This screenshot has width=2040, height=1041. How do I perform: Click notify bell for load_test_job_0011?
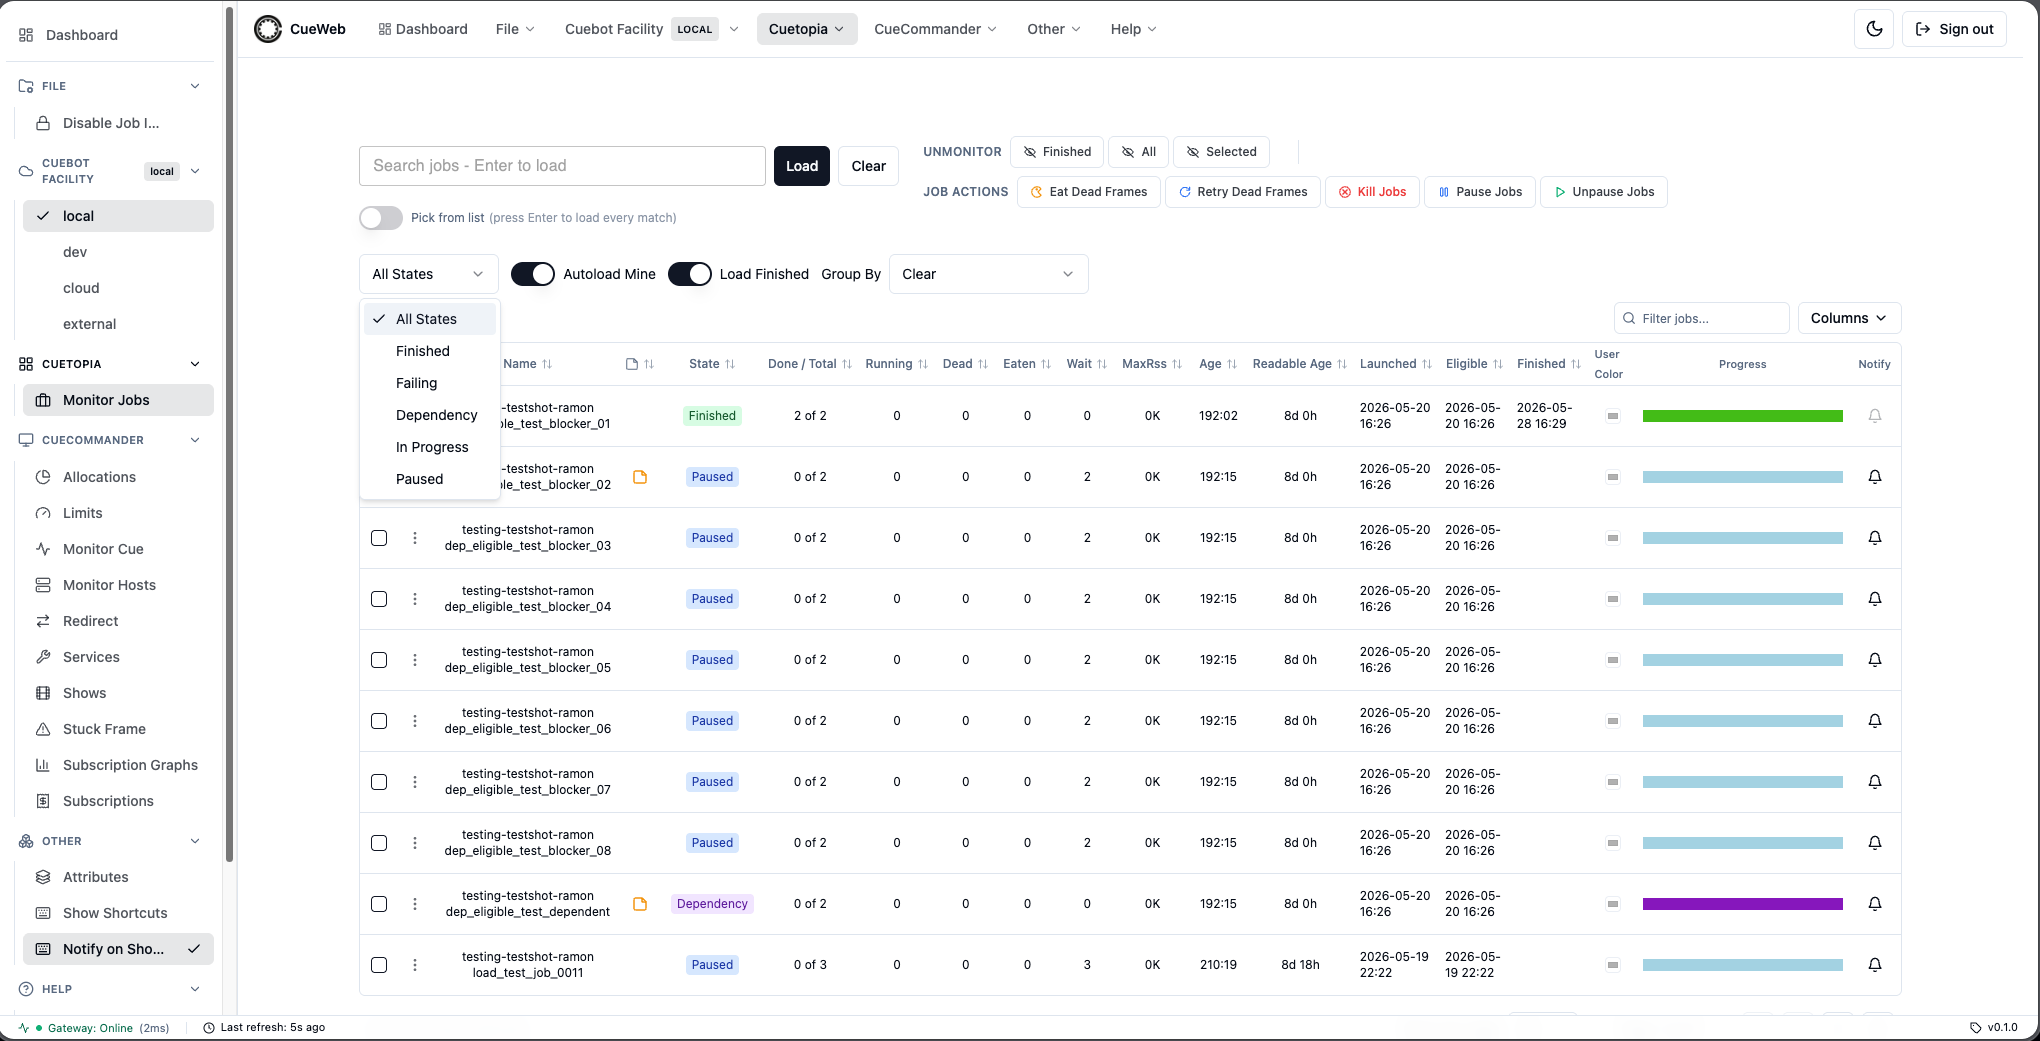click(x=1875, y=965)
